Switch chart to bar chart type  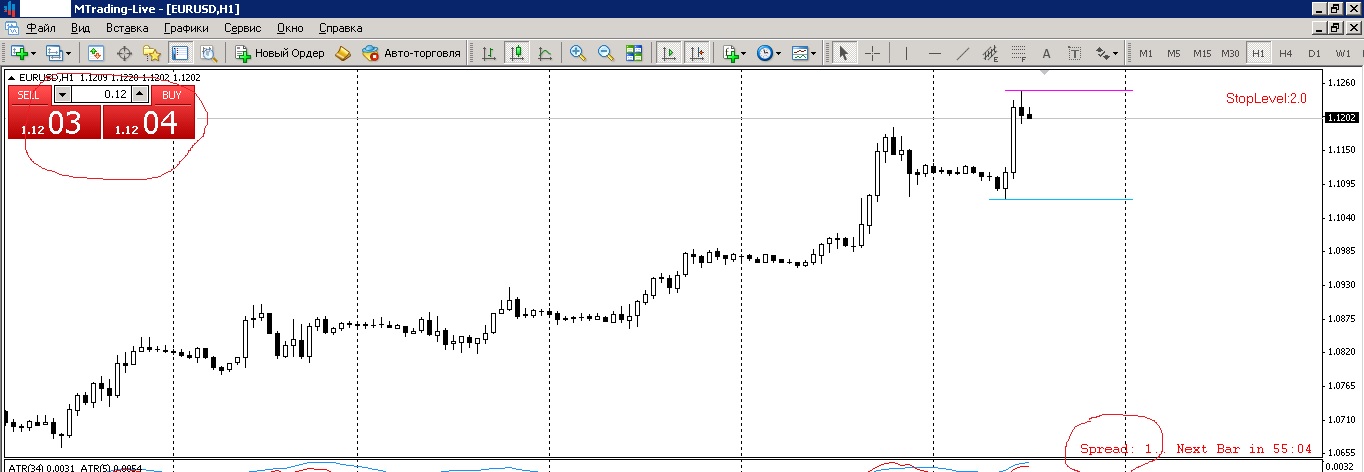tap(489, 53)
